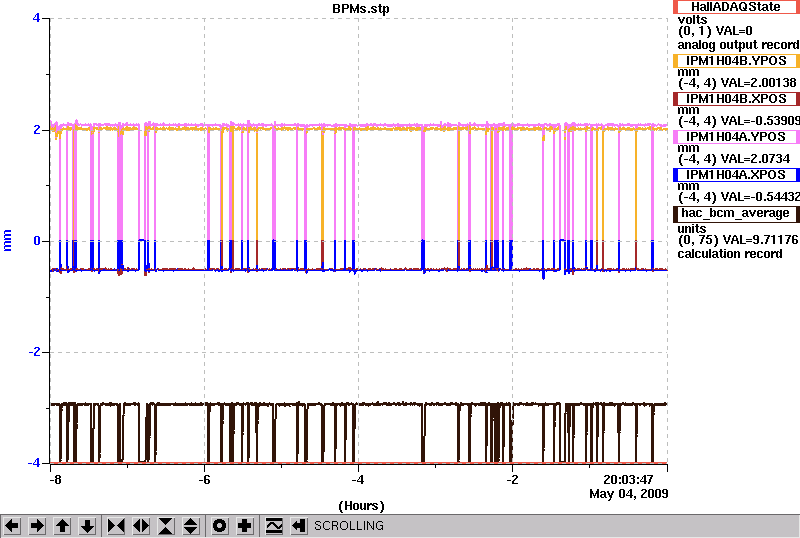Viewport: 800px width, 538px height.
Task: Click the SCROLLING status label
Action: [348, 526]
